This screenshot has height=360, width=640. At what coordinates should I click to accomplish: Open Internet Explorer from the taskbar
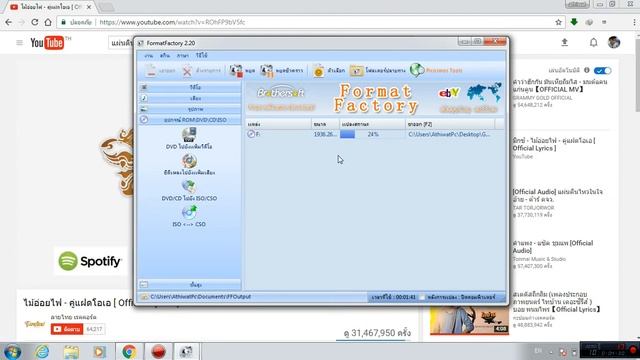(42, 351)
